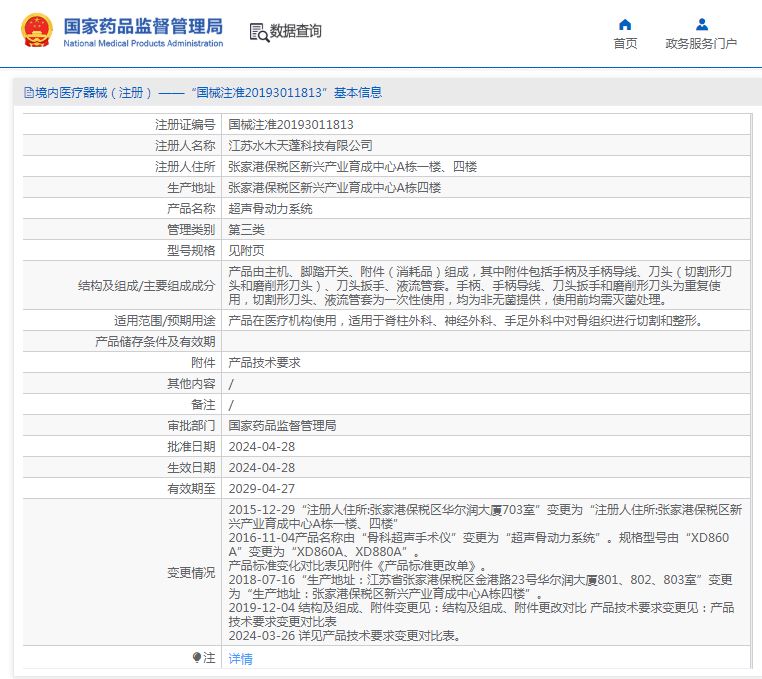Click the 附件 row label
The height and width of the screenshot is (679, 762).
pos(203,363)
